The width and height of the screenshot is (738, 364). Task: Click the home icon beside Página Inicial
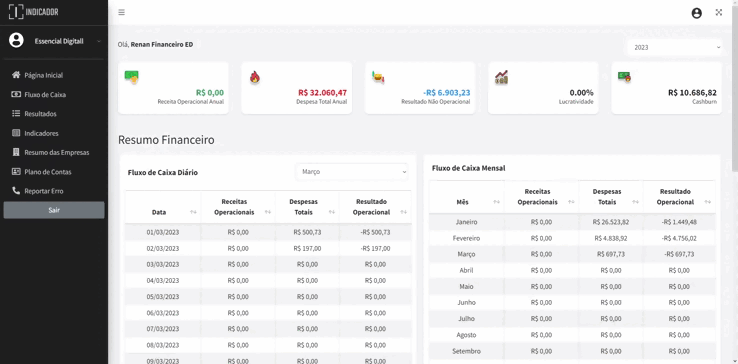(x=16, y=75)
